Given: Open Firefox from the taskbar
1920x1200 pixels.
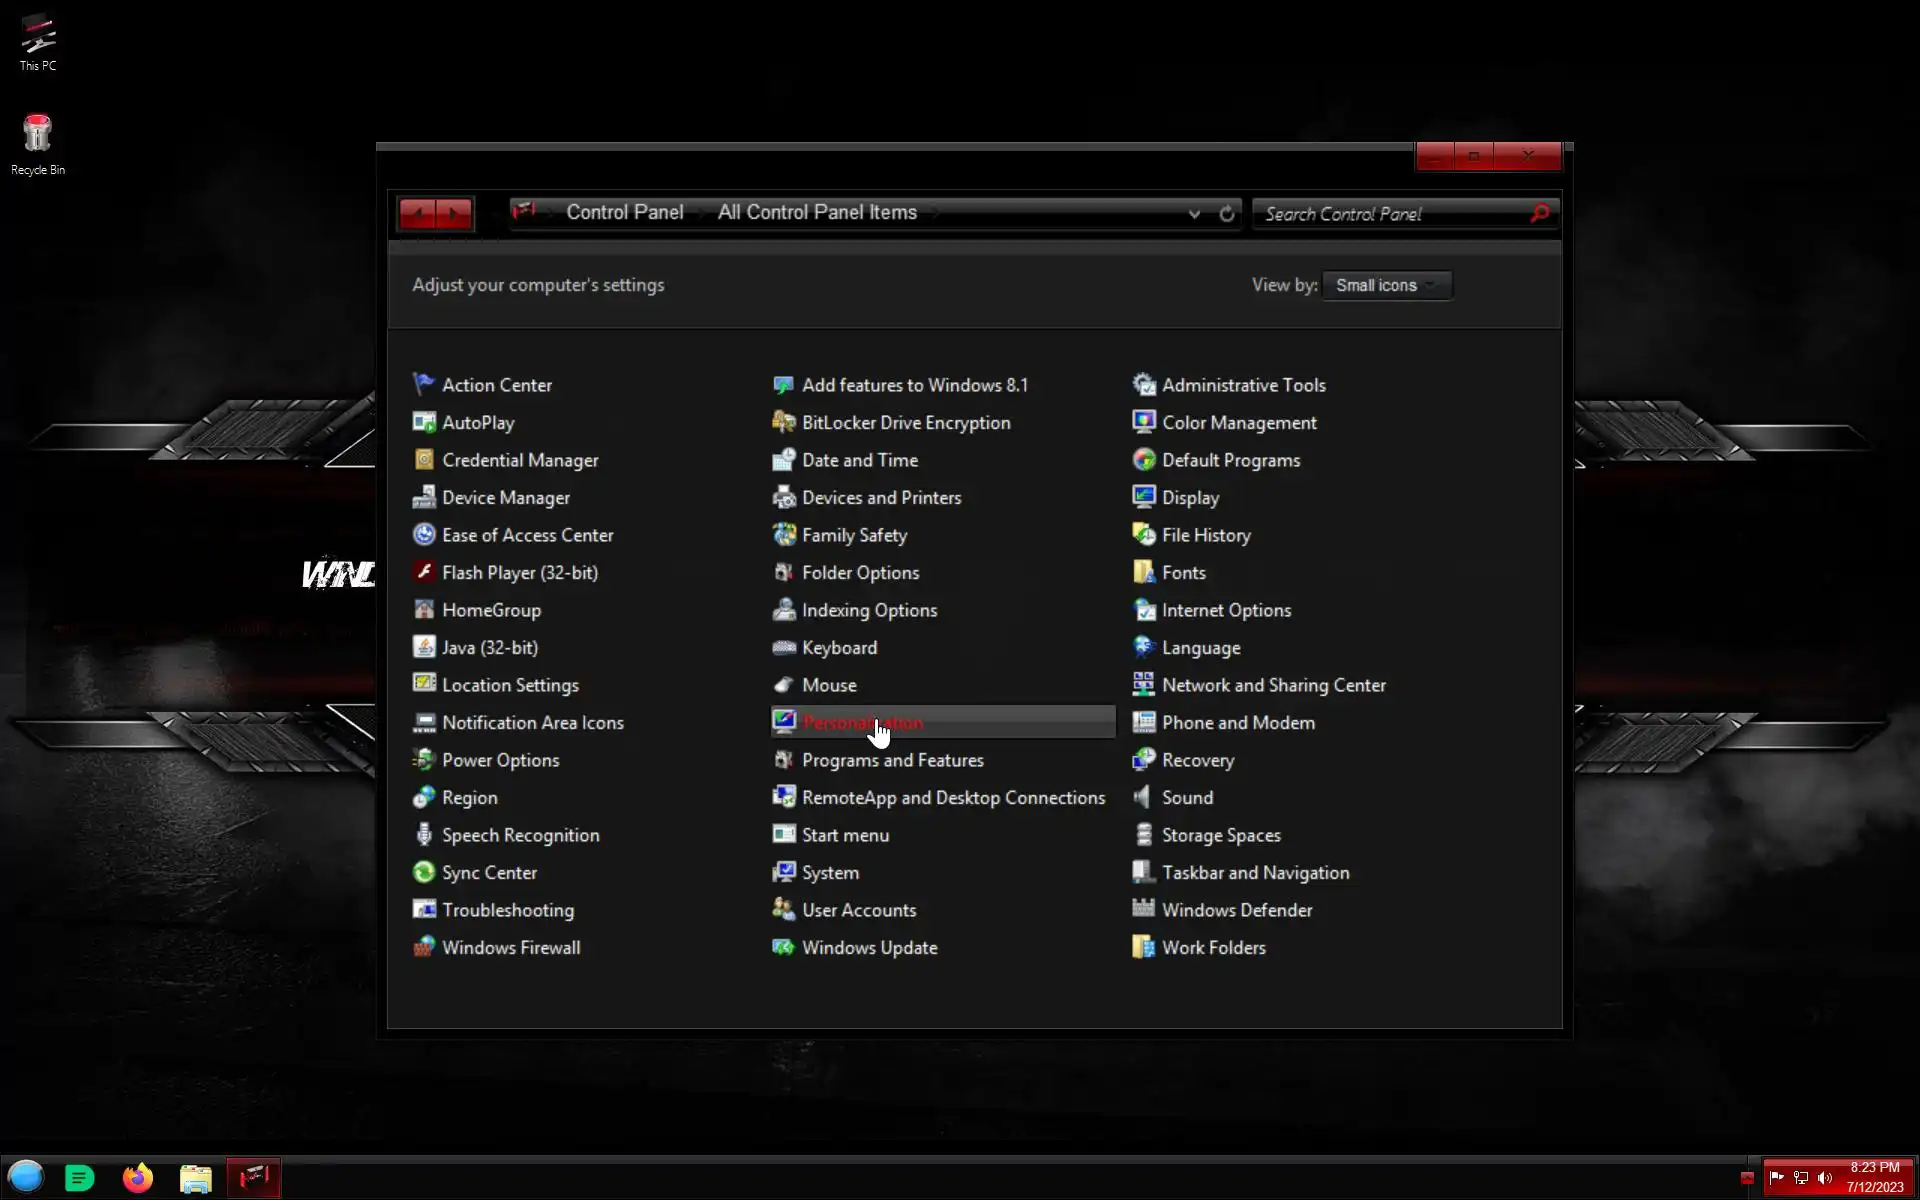Looking at the screenshot, I should click(x=138, y=1178).
